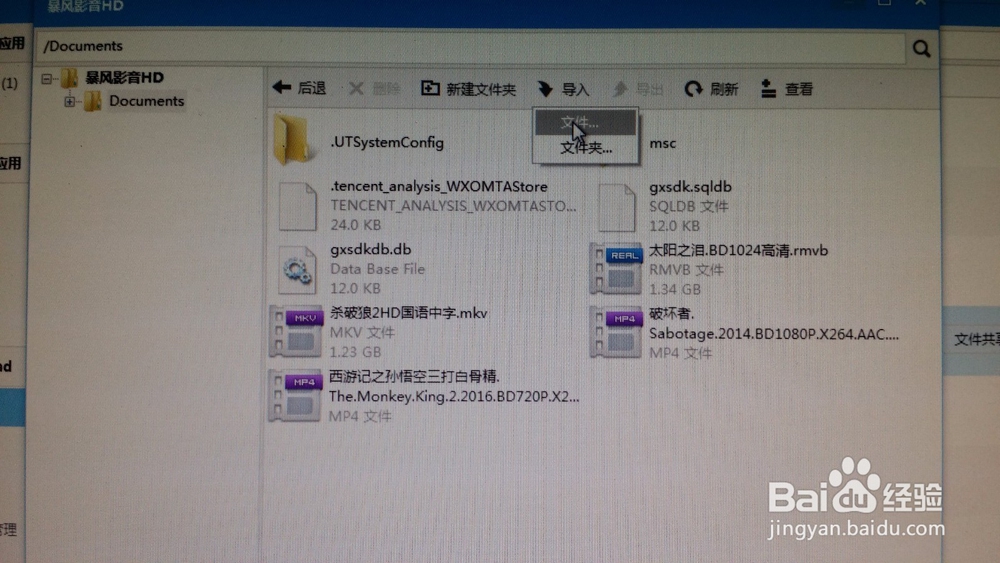Viewport: 1000px width, 563px height.
Task: Expand the Documents tree node
Action: click(70, 101)
